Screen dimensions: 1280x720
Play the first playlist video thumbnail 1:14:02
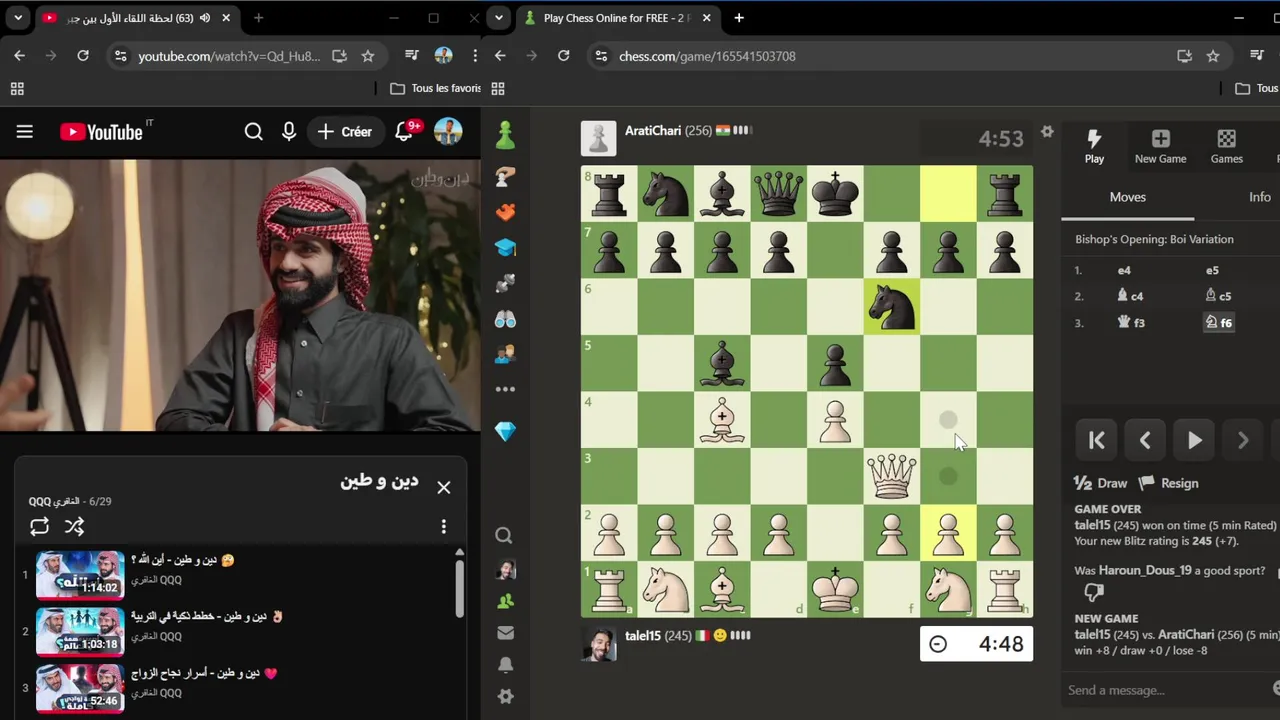[80, 574]
